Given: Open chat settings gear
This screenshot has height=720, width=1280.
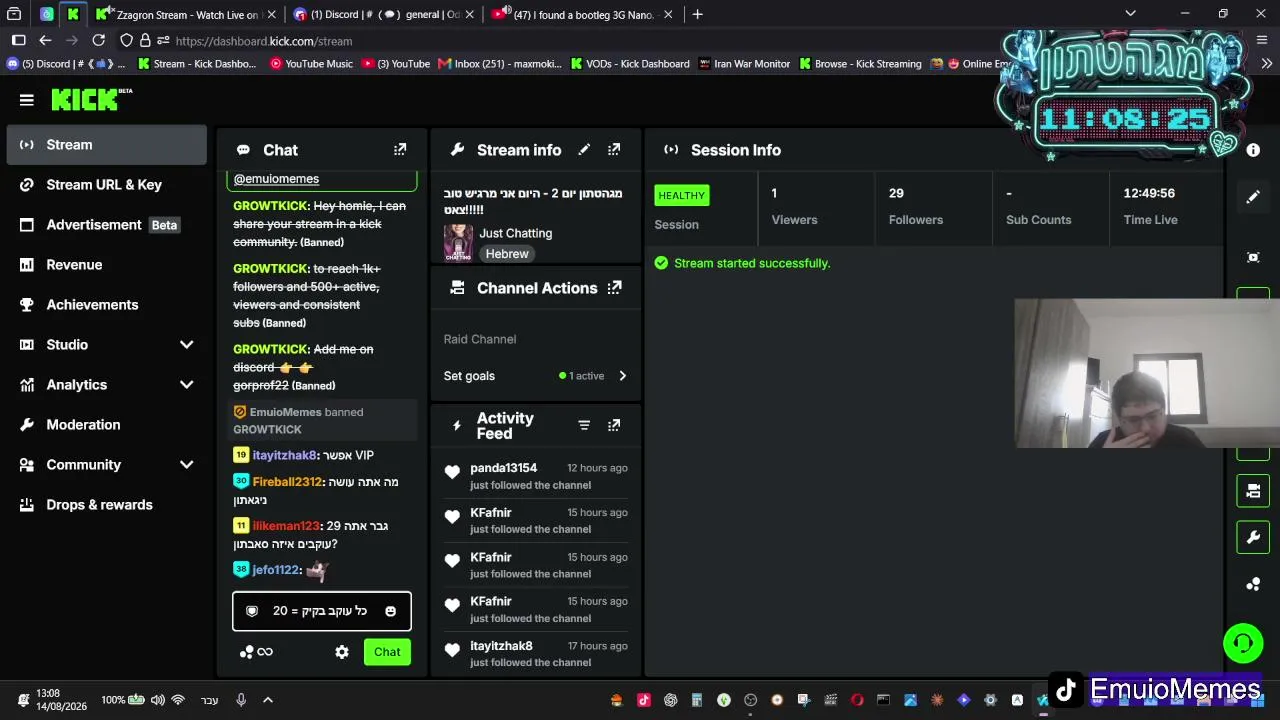Looking at the screenshot, I should coord(342,652).
